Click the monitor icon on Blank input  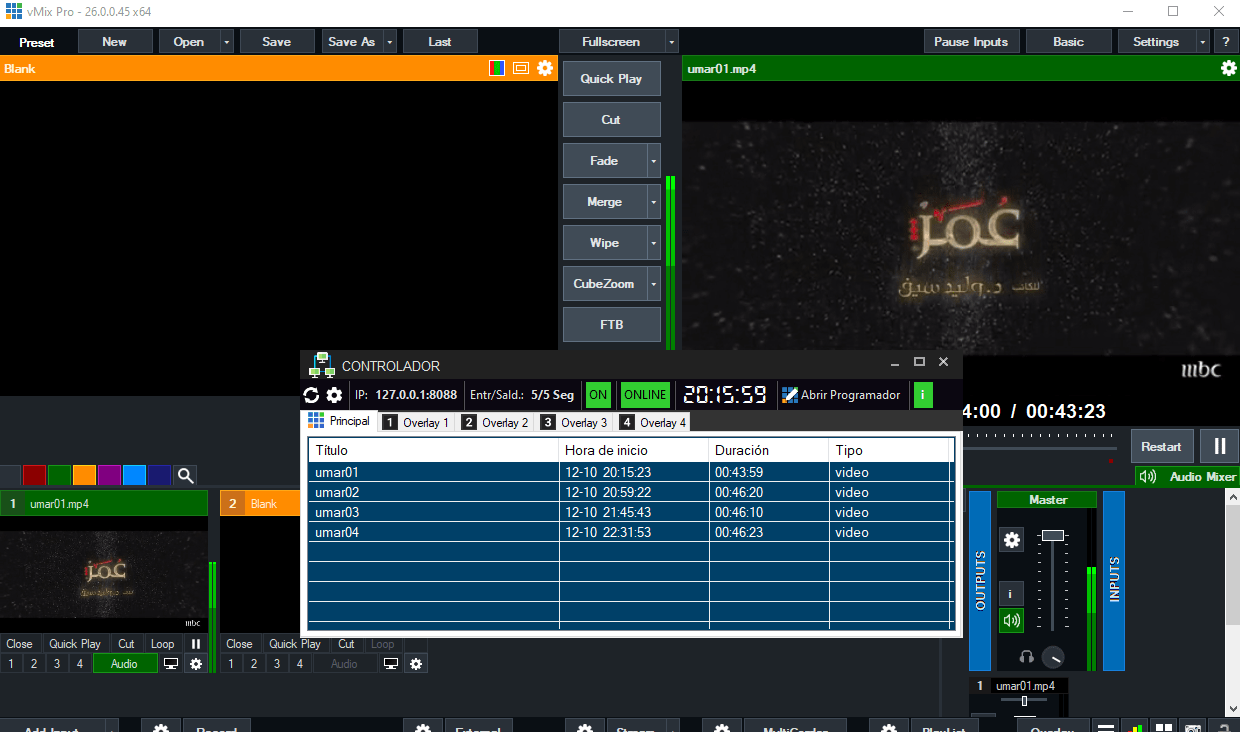(391, 663)
